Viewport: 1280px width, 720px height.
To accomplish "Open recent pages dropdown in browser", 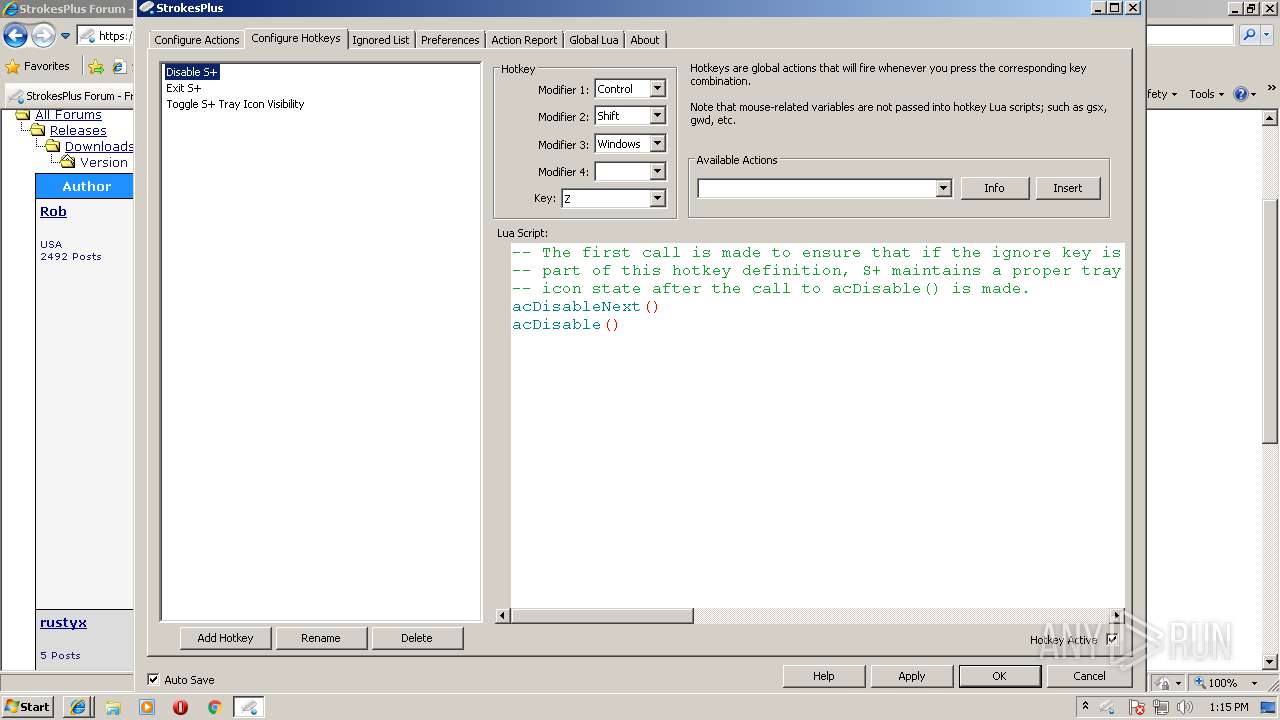I will [x=66, y=36].
